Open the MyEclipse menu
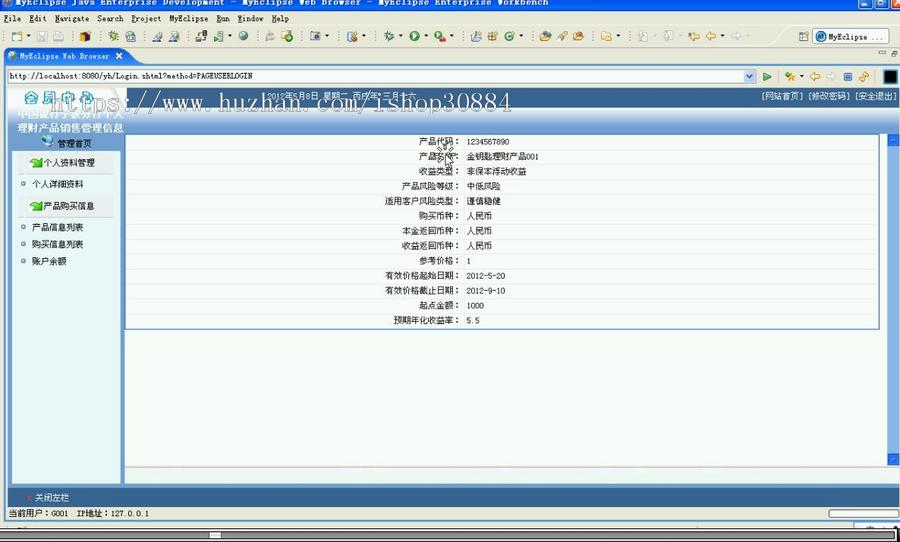Image resolution: width=900 pixels, height=542 pixels. (x=188, y=18)
